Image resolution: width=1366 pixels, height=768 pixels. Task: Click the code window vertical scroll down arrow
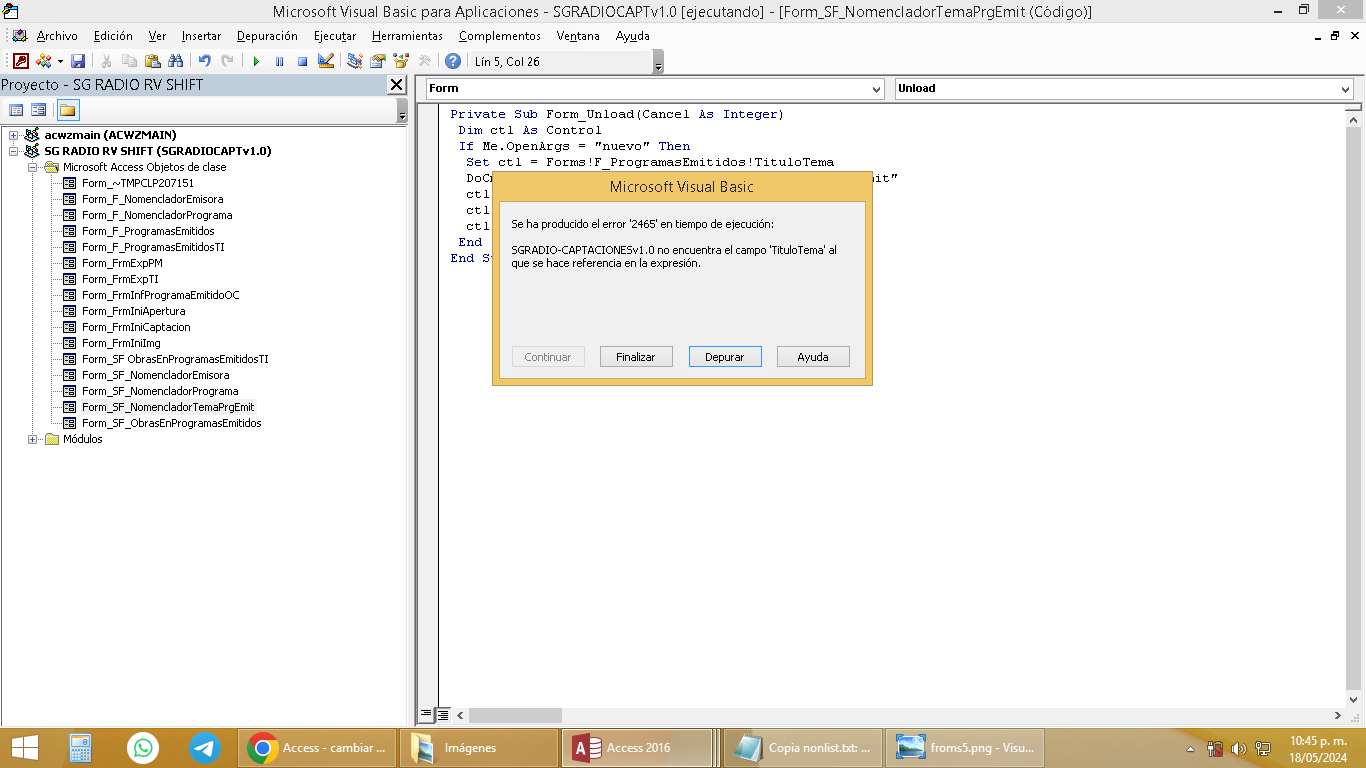point(1353,698)
